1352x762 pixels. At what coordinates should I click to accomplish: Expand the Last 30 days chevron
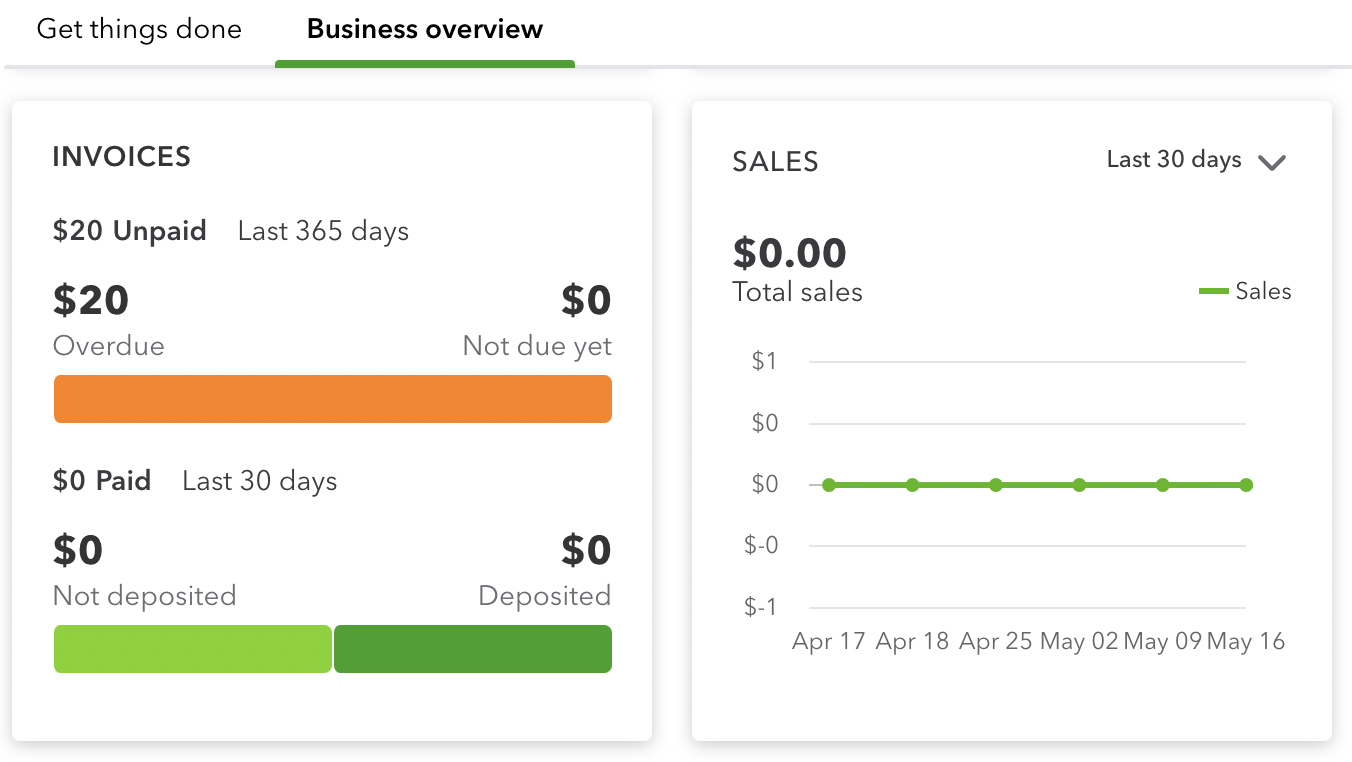(x=1271, y=162)
